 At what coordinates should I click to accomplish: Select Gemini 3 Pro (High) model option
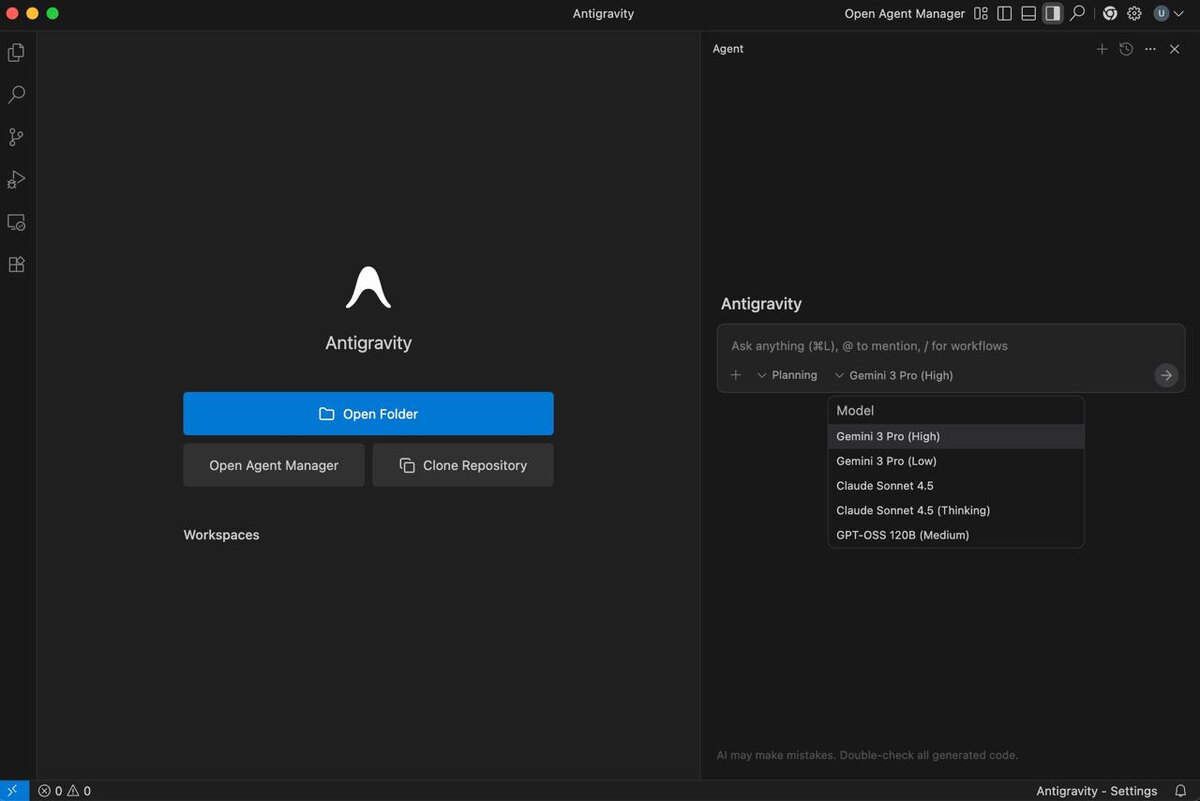[956, 436]
